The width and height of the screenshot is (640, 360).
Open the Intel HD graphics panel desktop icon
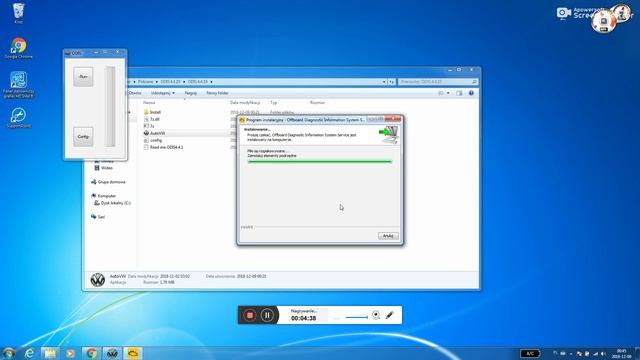pyautogui.click(x=18, y=85)
